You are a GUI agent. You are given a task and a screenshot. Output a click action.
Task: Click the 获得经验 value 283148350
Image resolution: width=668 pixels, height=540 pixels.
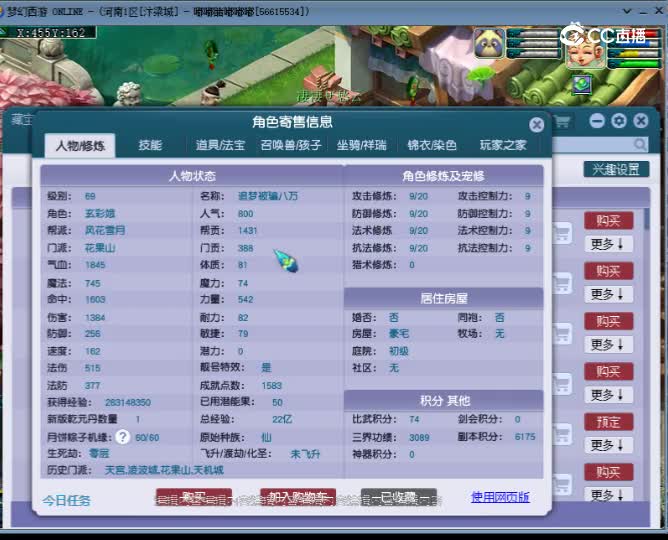point(128,402)
